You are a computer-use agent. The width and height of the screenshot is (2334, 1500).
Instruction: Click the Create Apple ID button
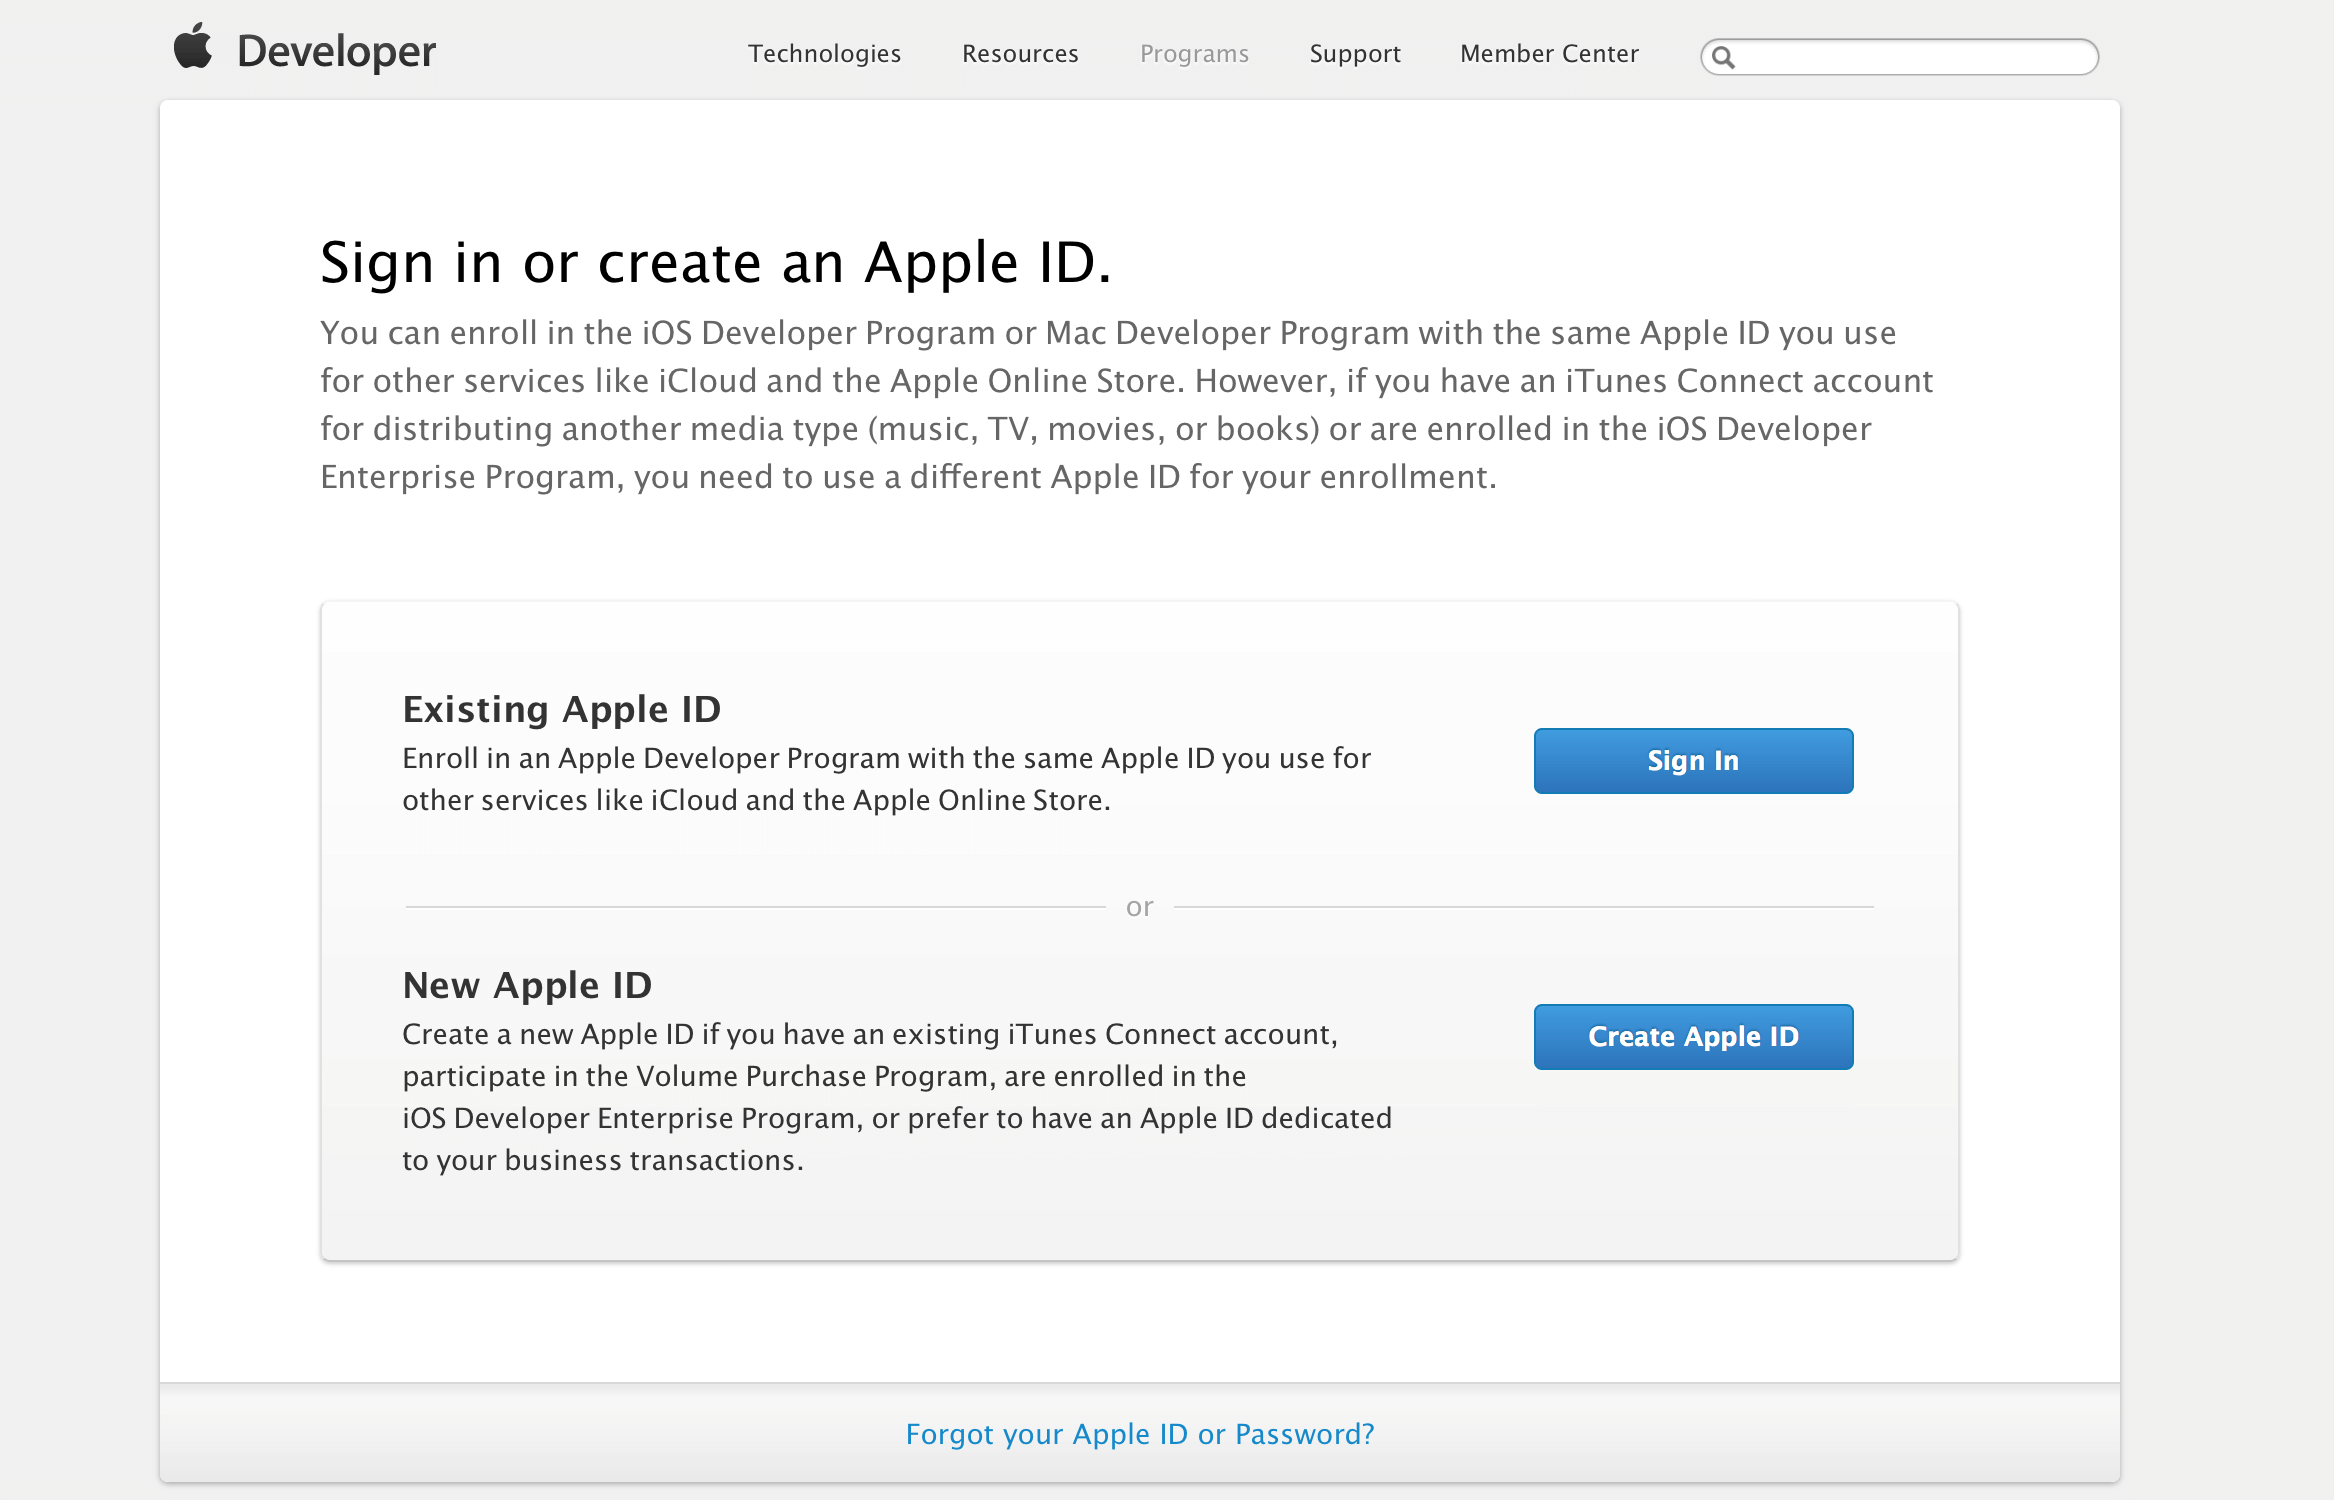(x=1693, y=1037)
